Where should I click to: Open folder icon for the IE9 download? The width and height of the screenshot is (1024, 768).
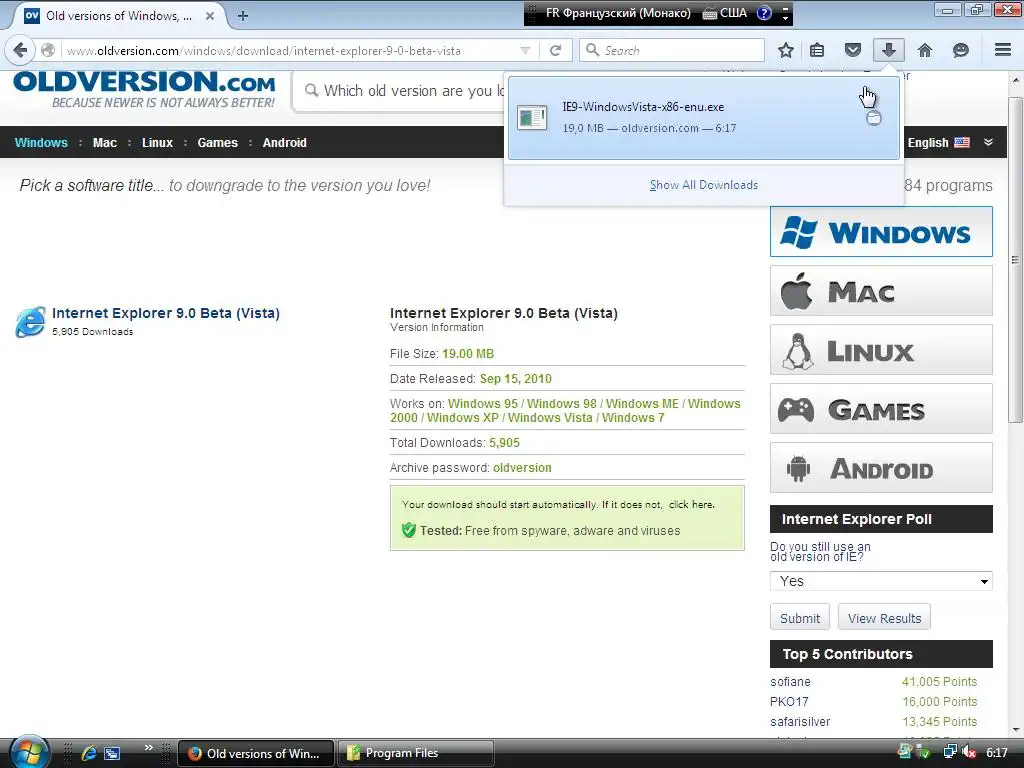coord(873,118)
